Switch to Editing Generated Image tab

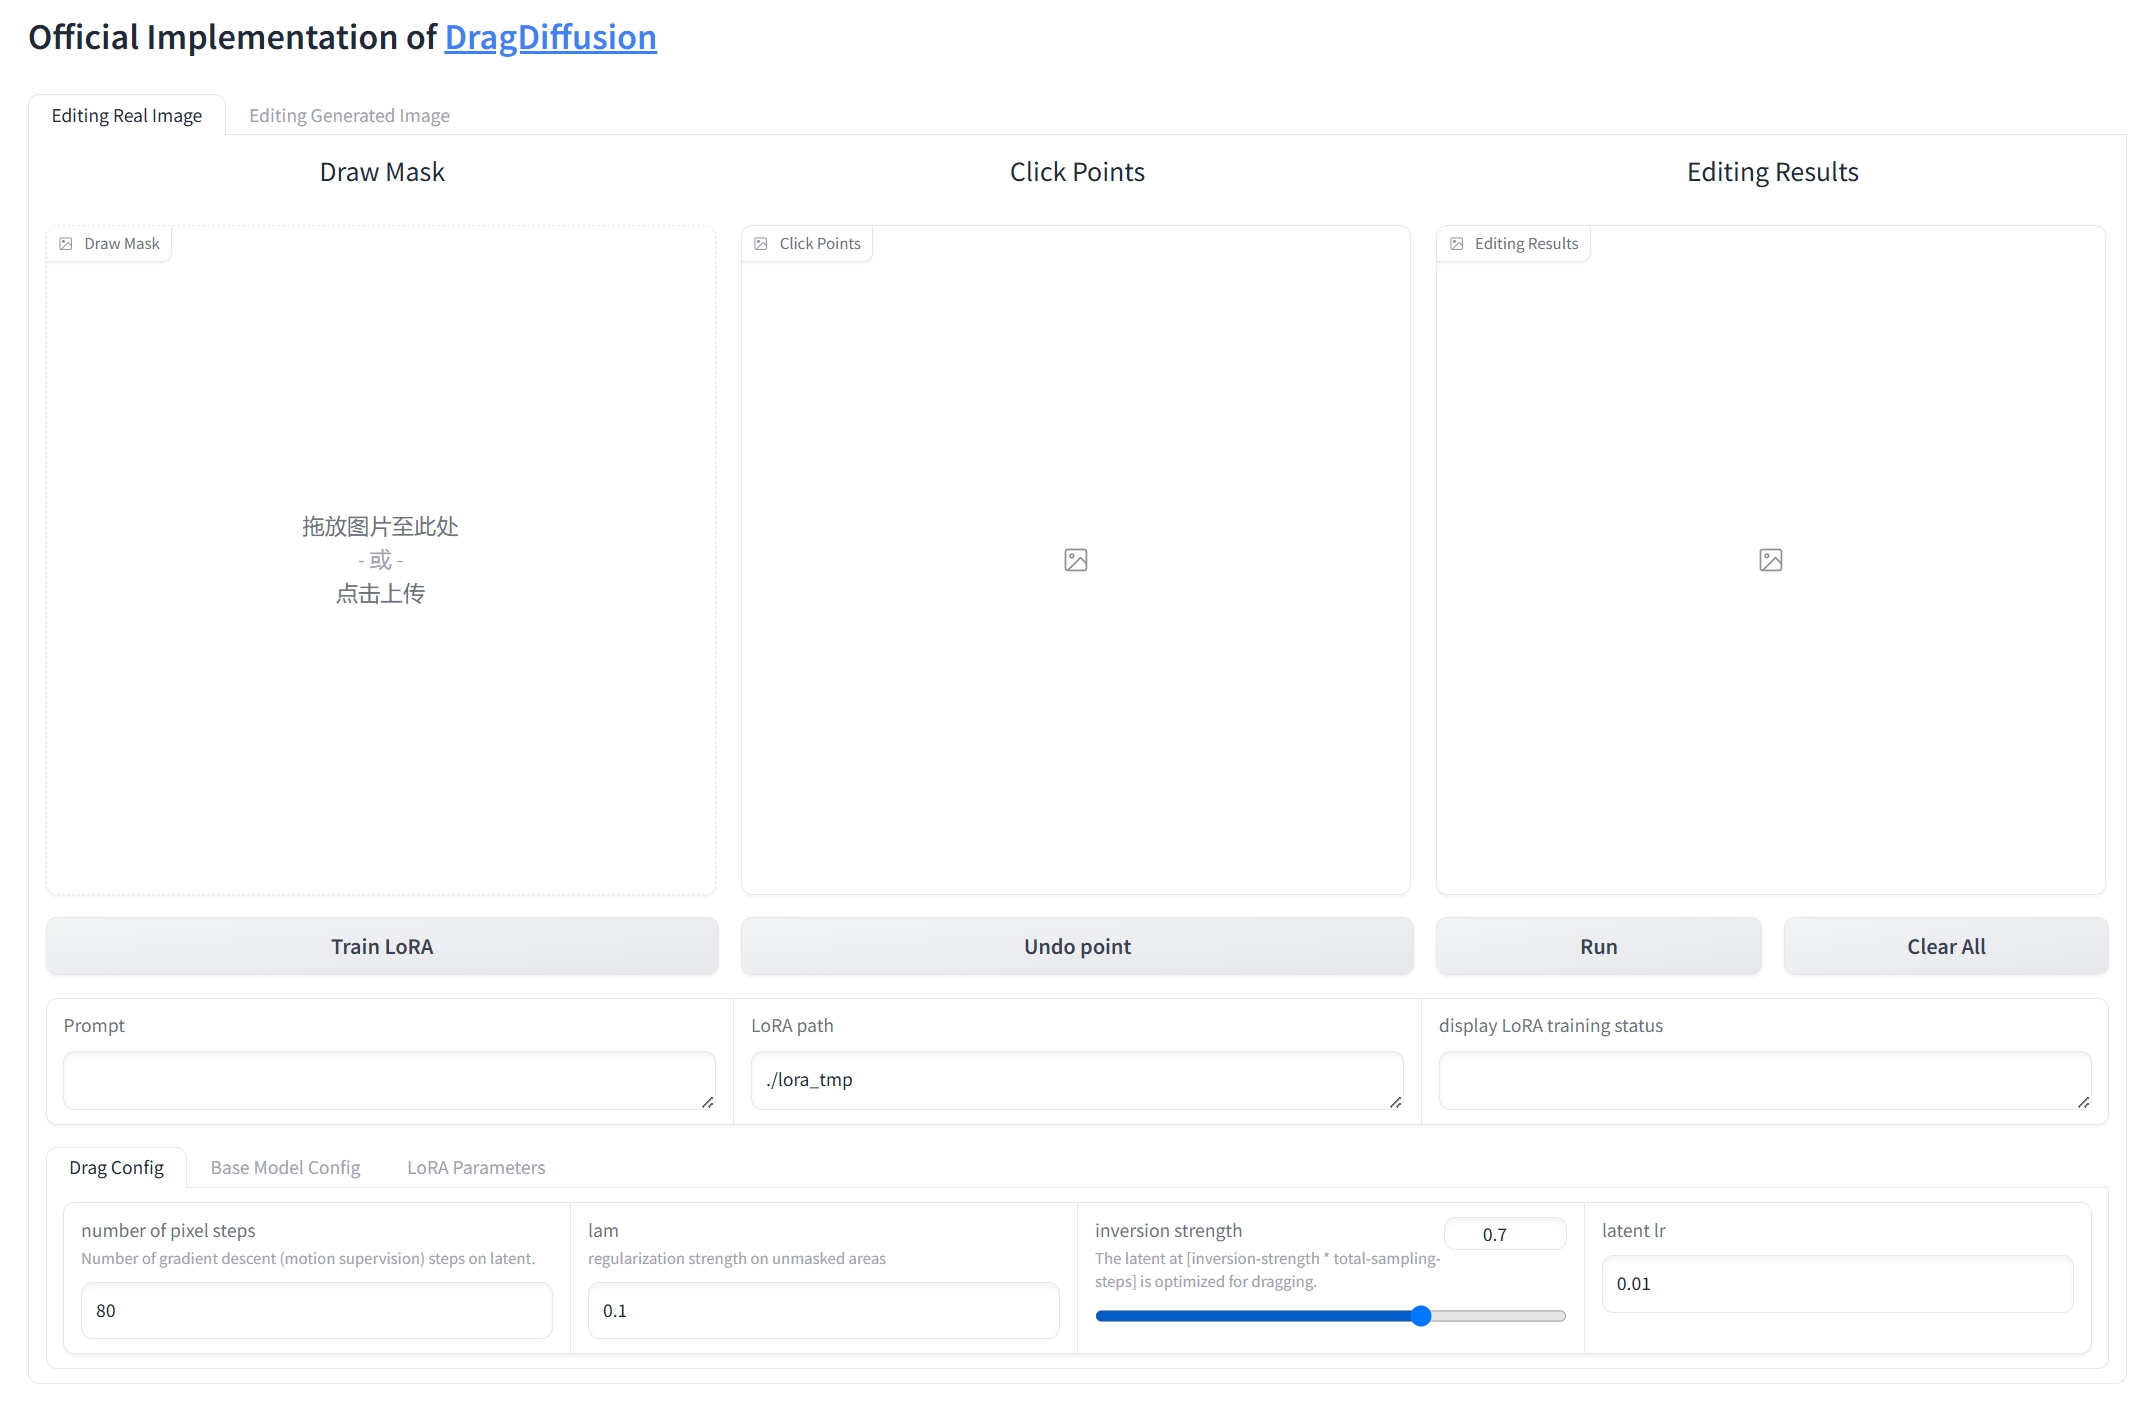349,116
